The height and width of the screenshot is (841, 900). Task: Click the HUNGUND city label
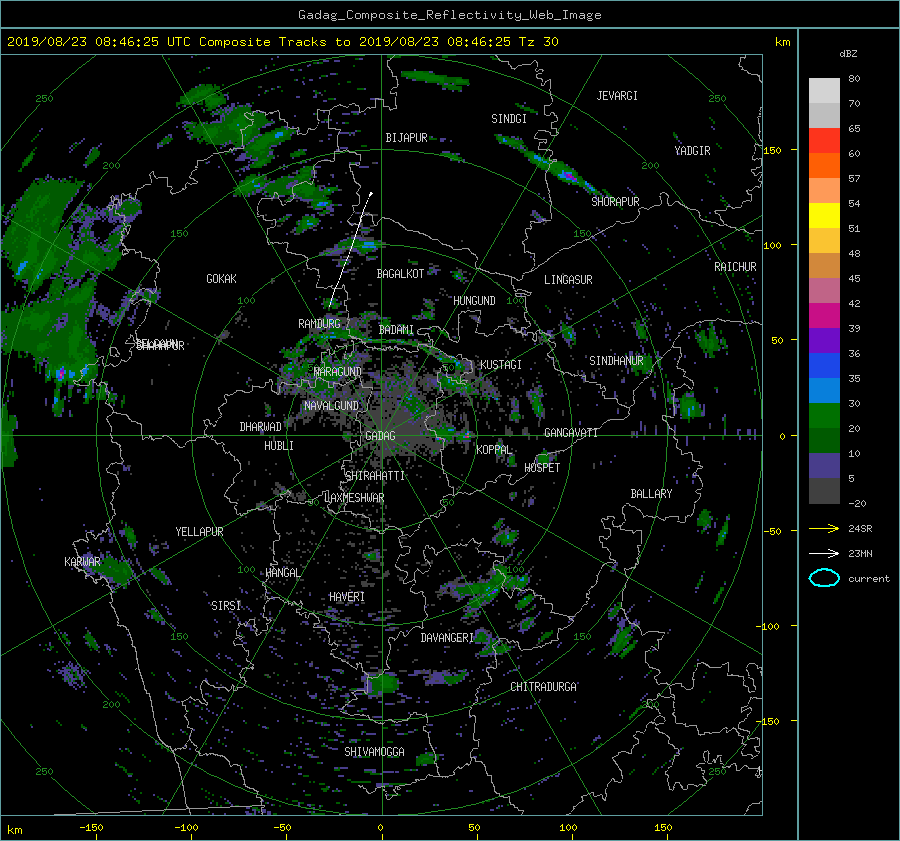pos(474,301)
